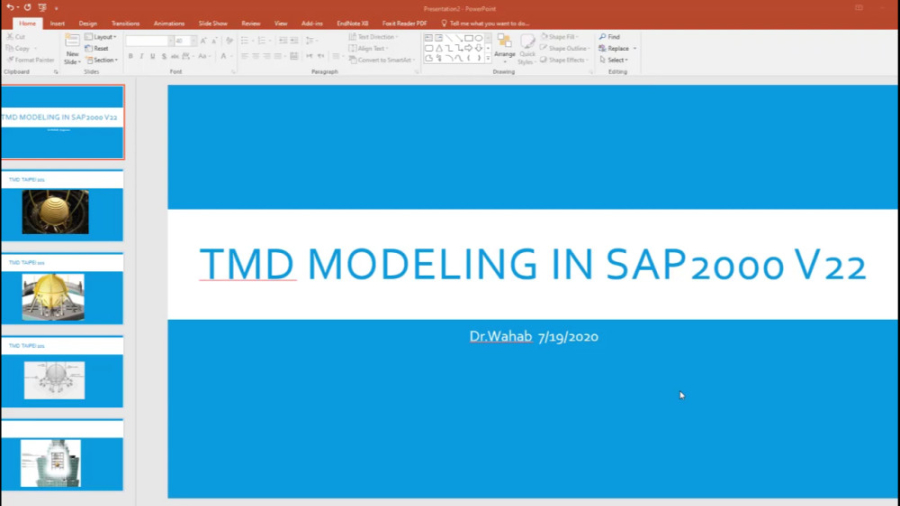Toggle Bold formatting
900x506 pixels.
pos(130,56)
